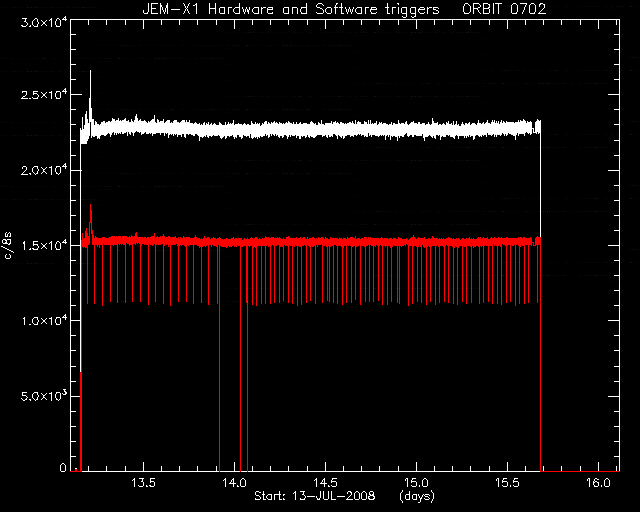The height and width of the screenshot is (512, 640).
Task: Click the tallest white spike near start
Action: pyautogui.click(x=90, y=90)
